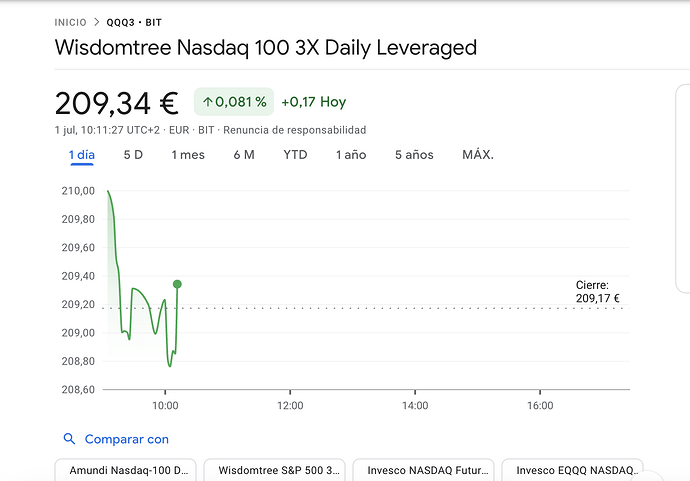This screenshot has width=690, height=481.
Task: Click the up arrow in percent badge
Action: coord(208,103)
